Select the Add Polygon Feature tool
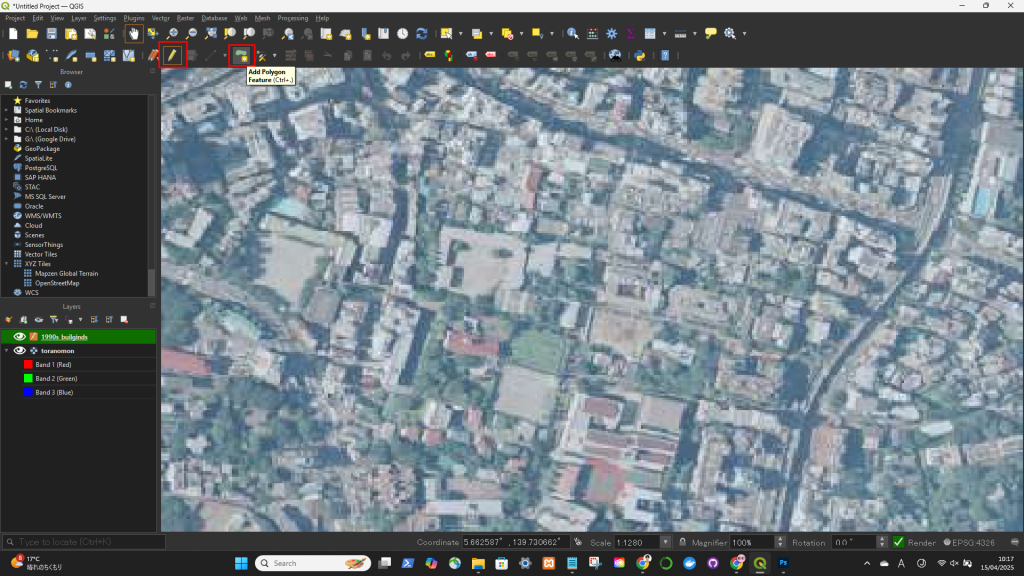 (242, 55)
